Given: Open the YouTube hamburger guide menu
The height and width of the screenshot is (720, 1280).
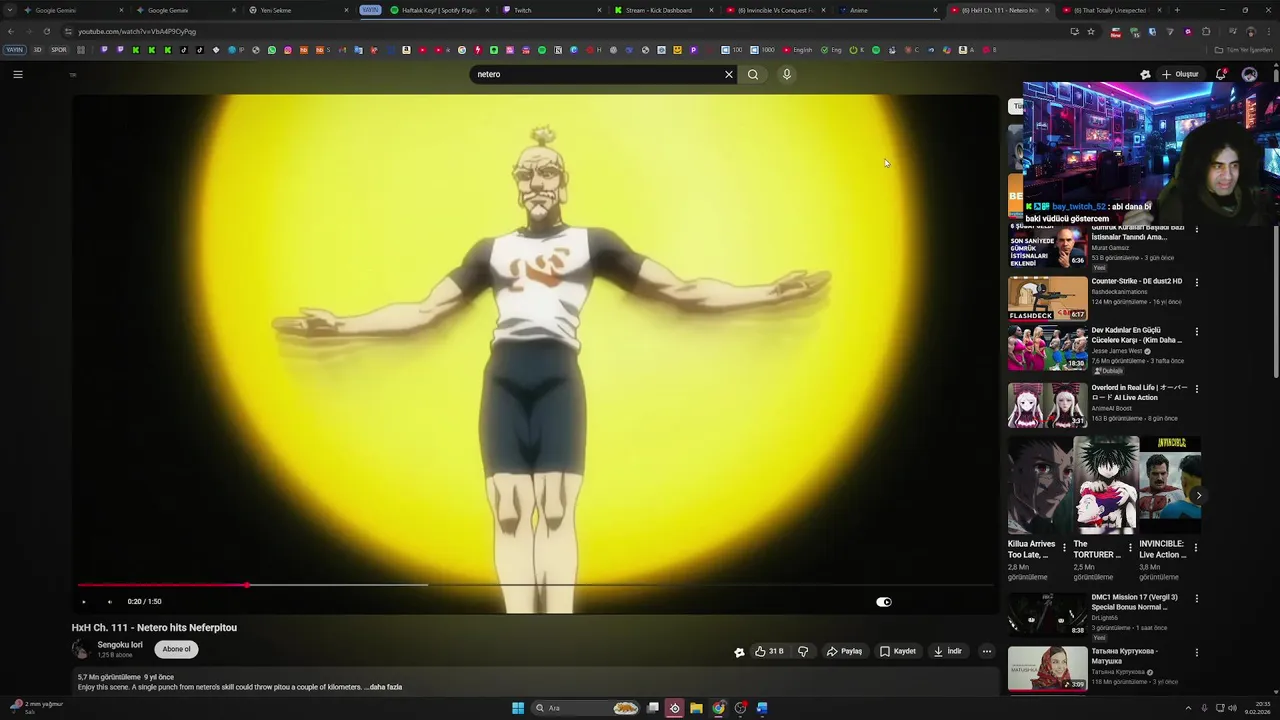Looking at the screenshot, I should click(18, 74).
